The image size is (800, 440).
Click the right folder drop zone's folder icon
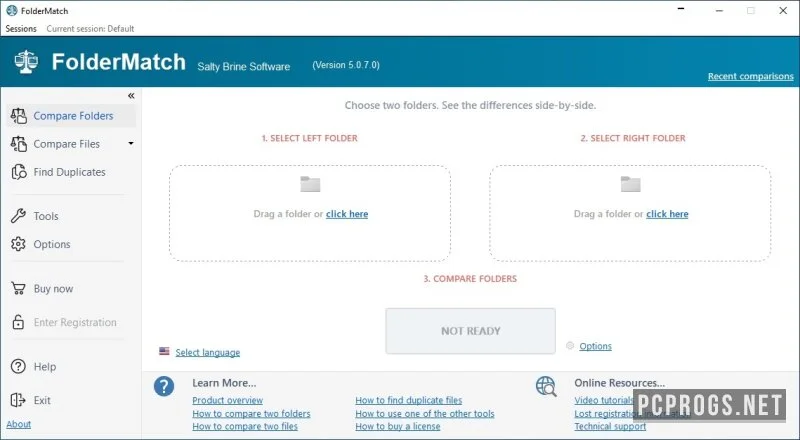click(631, 184)
